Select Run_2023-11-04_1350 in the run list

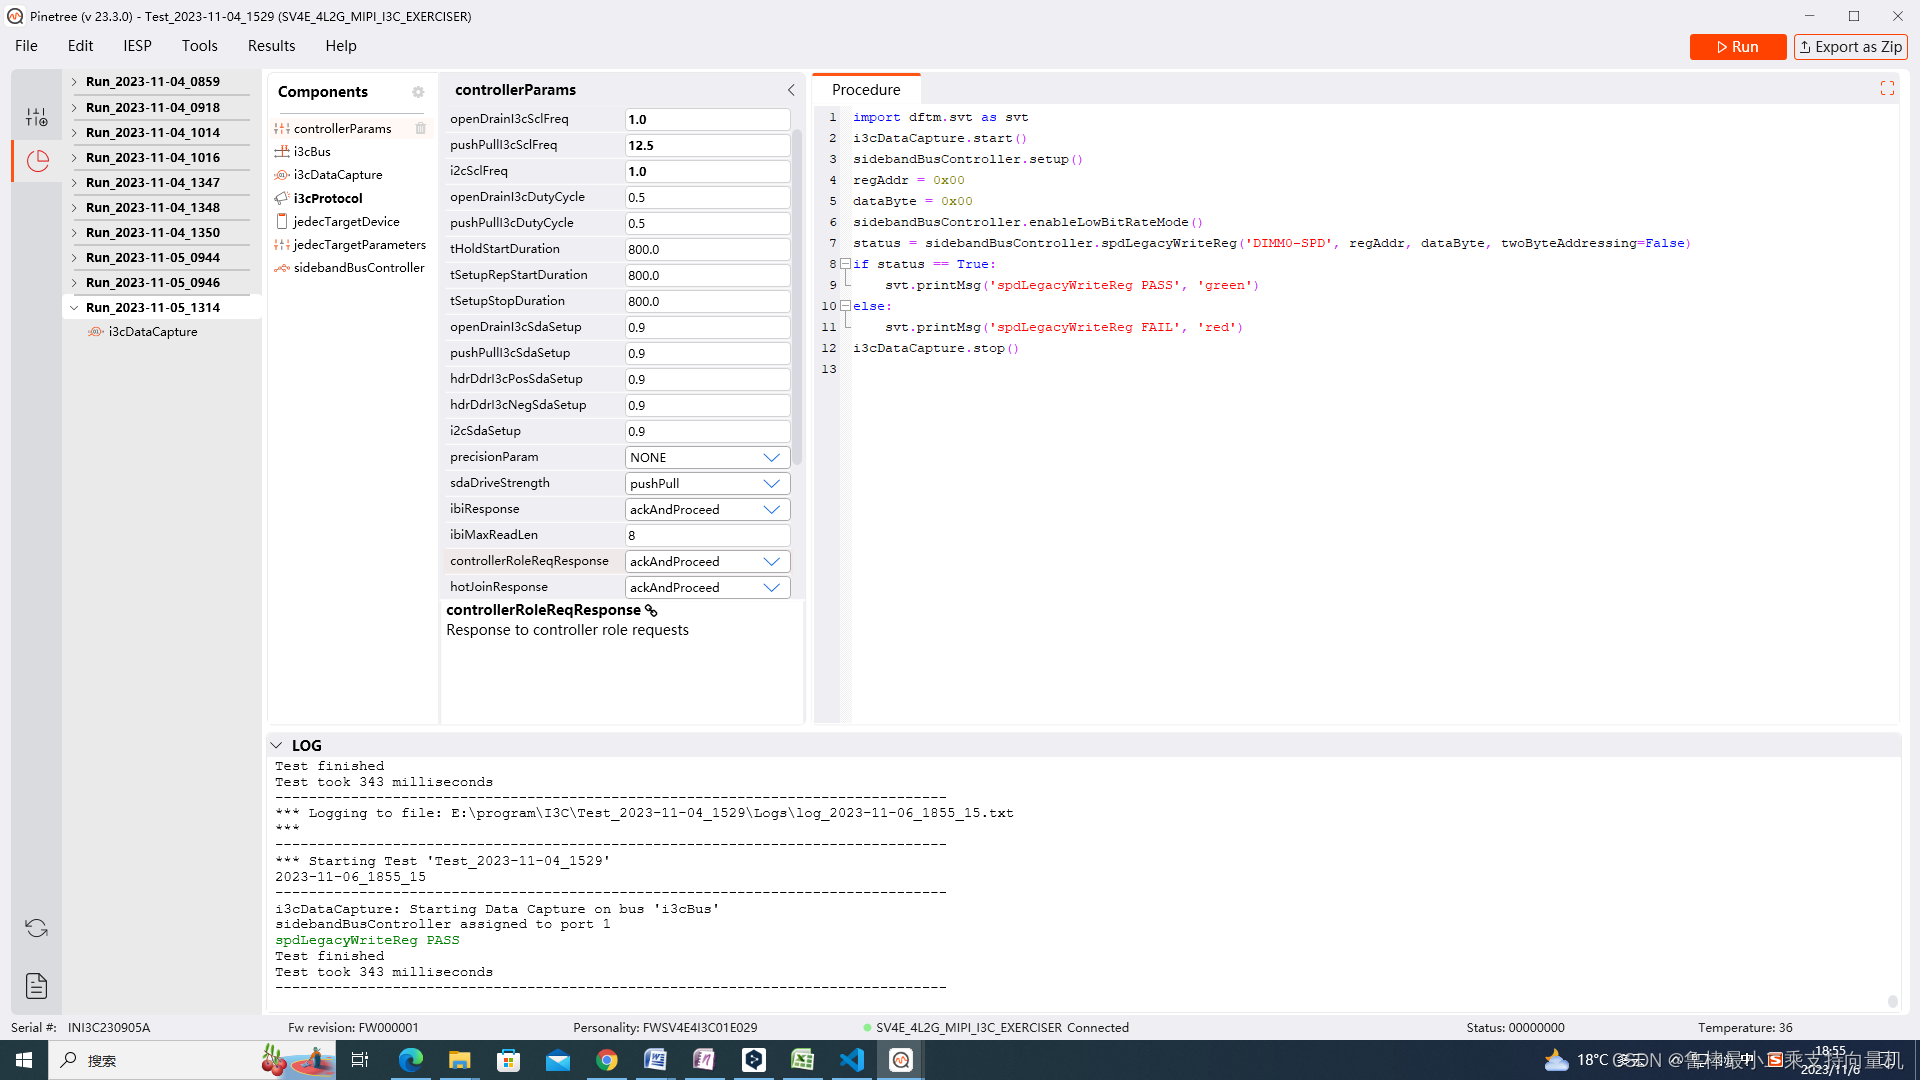click(153, 232)
